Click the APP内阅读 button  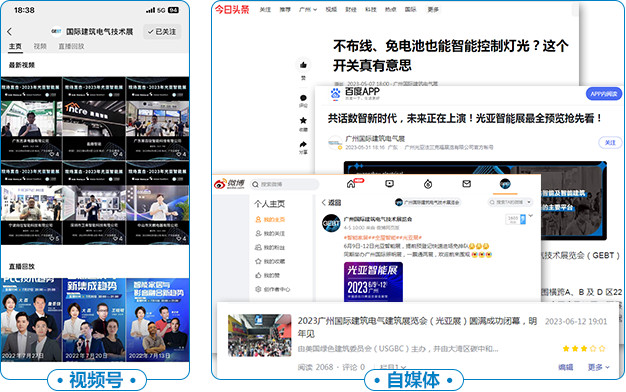[604, 94]
